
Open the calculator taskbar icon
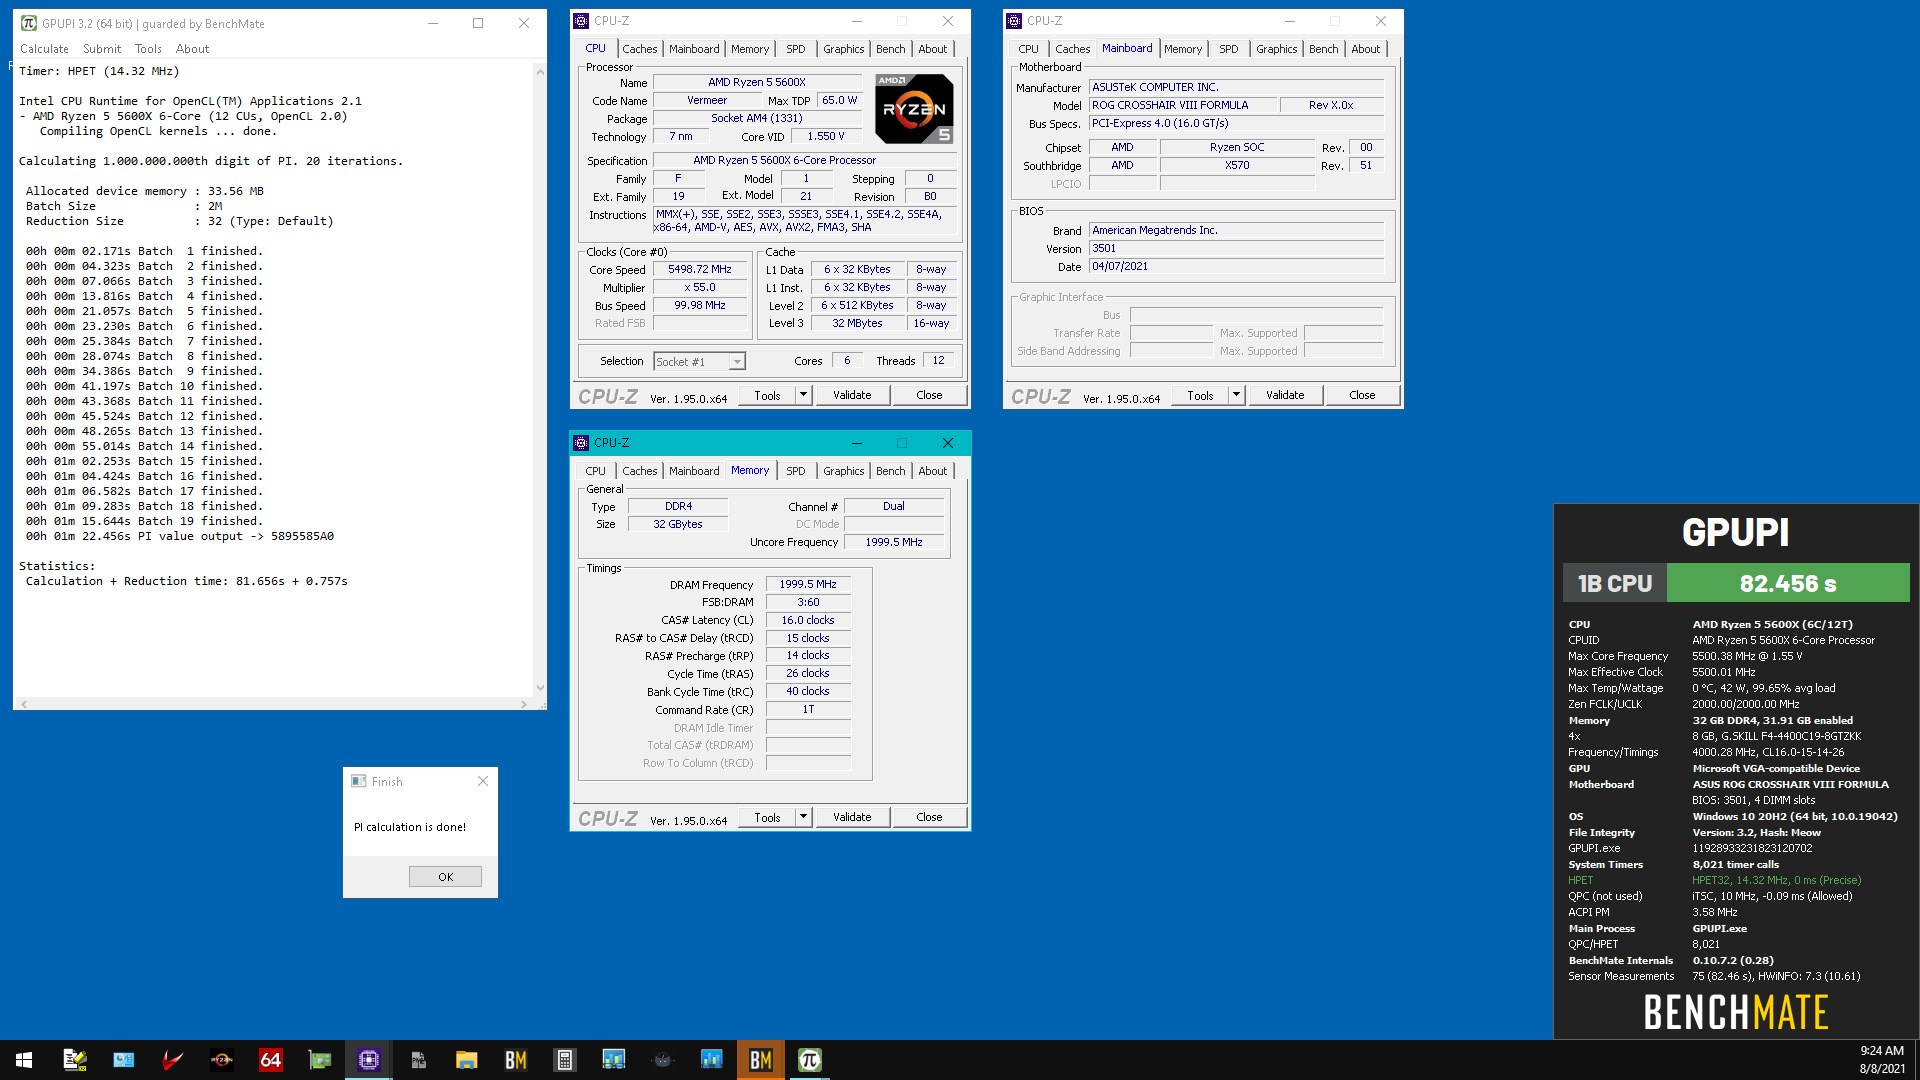pyautogui.click(x=565, y=1060)
